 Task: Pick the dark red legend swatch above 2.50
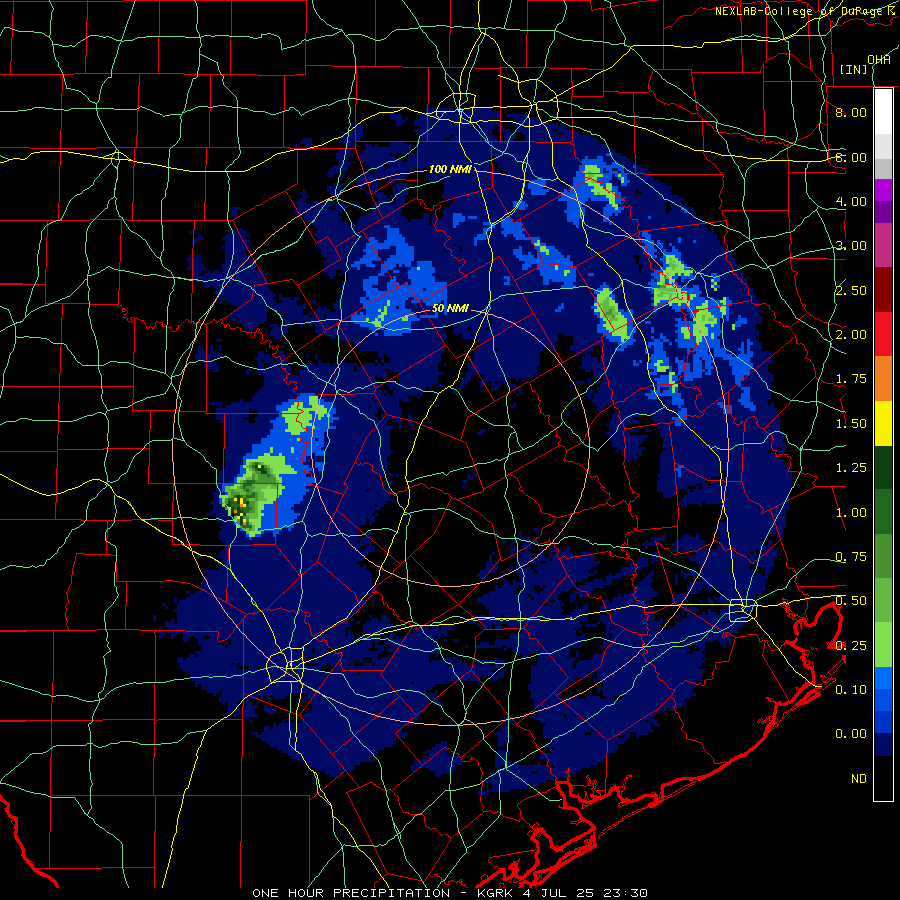click(883, 290)
